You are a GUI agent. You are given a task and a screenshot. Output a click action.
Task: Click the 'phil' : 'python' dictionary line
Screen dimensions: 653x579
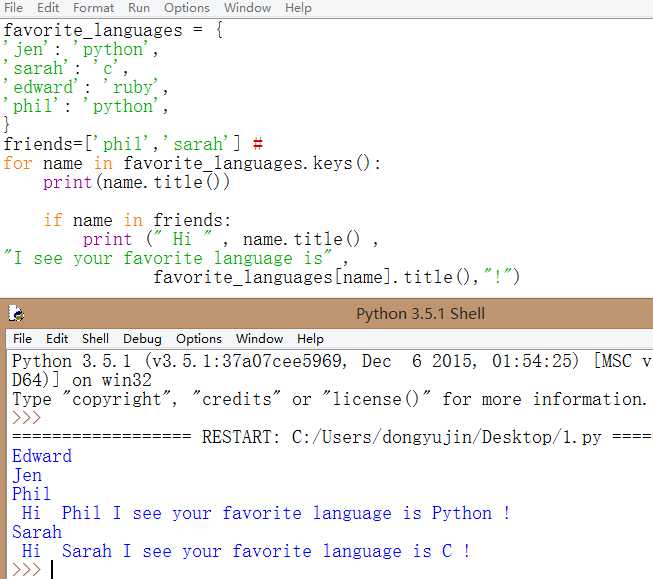tap(85, 106)
